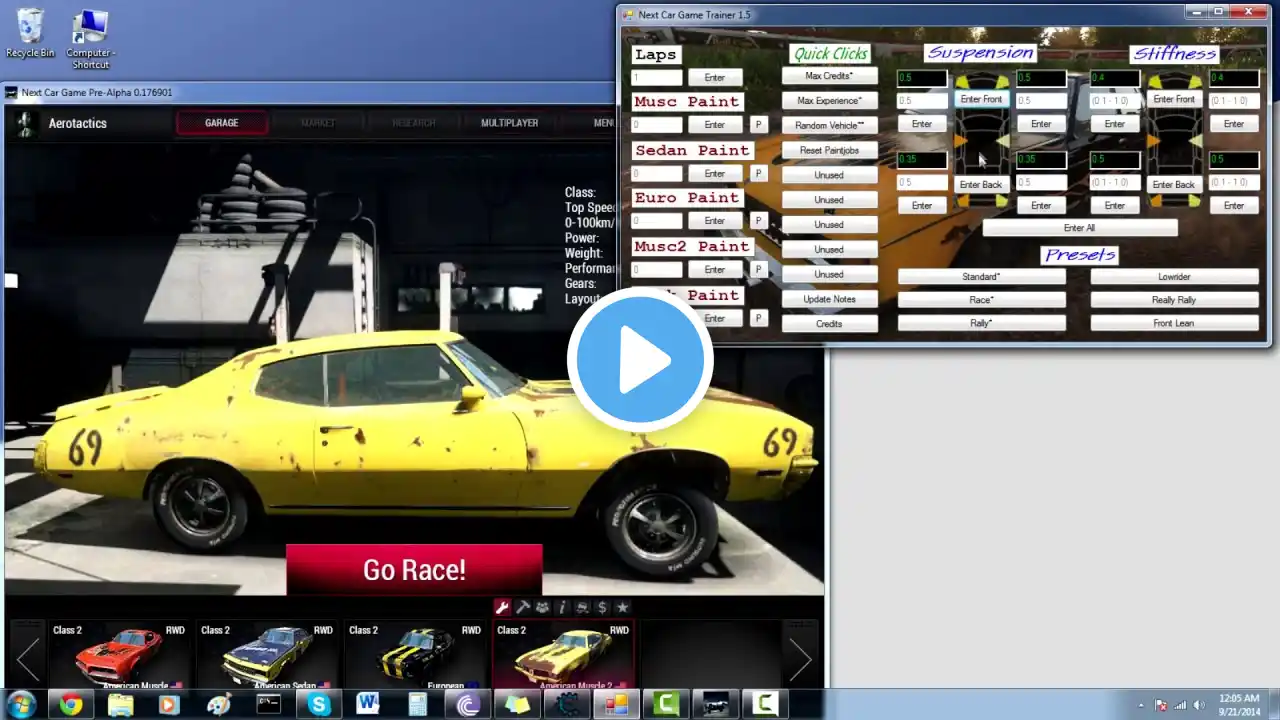Viewport: 1280px width, 720px height.
Task: Launch Google Chrome from the taskbar
Action: [70, 705]
